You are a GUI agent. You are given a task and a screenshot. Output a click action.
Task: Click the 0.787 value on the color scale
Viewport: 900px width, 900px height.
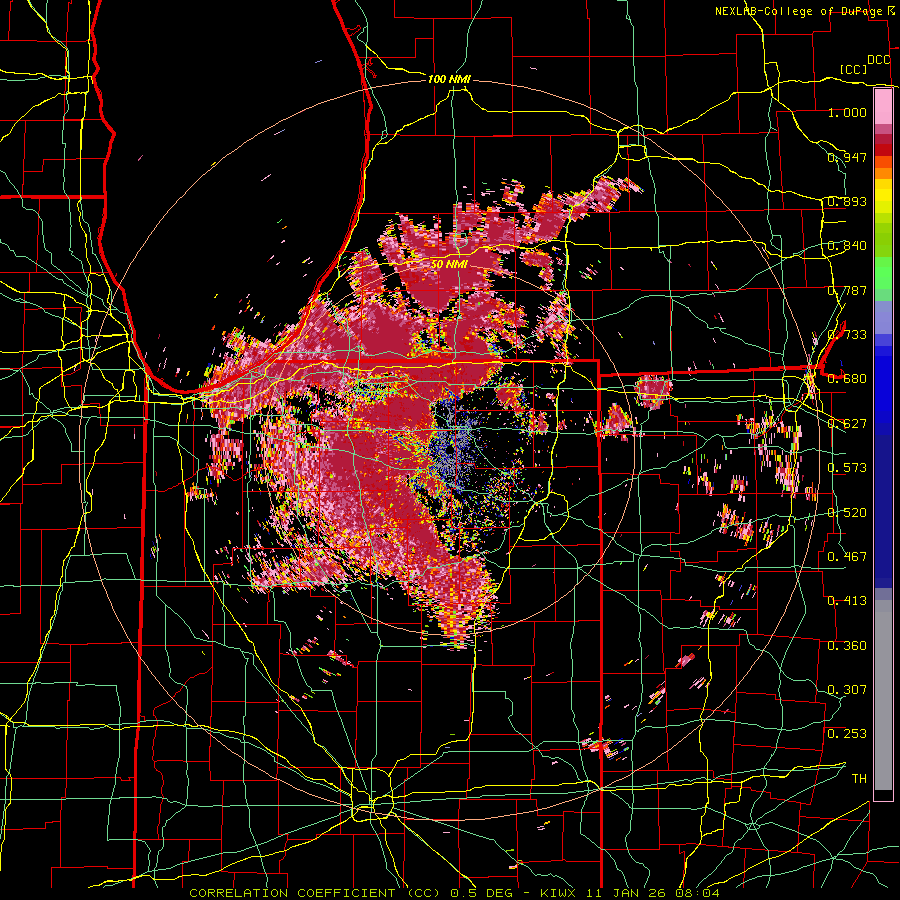[x=847, y=290]
